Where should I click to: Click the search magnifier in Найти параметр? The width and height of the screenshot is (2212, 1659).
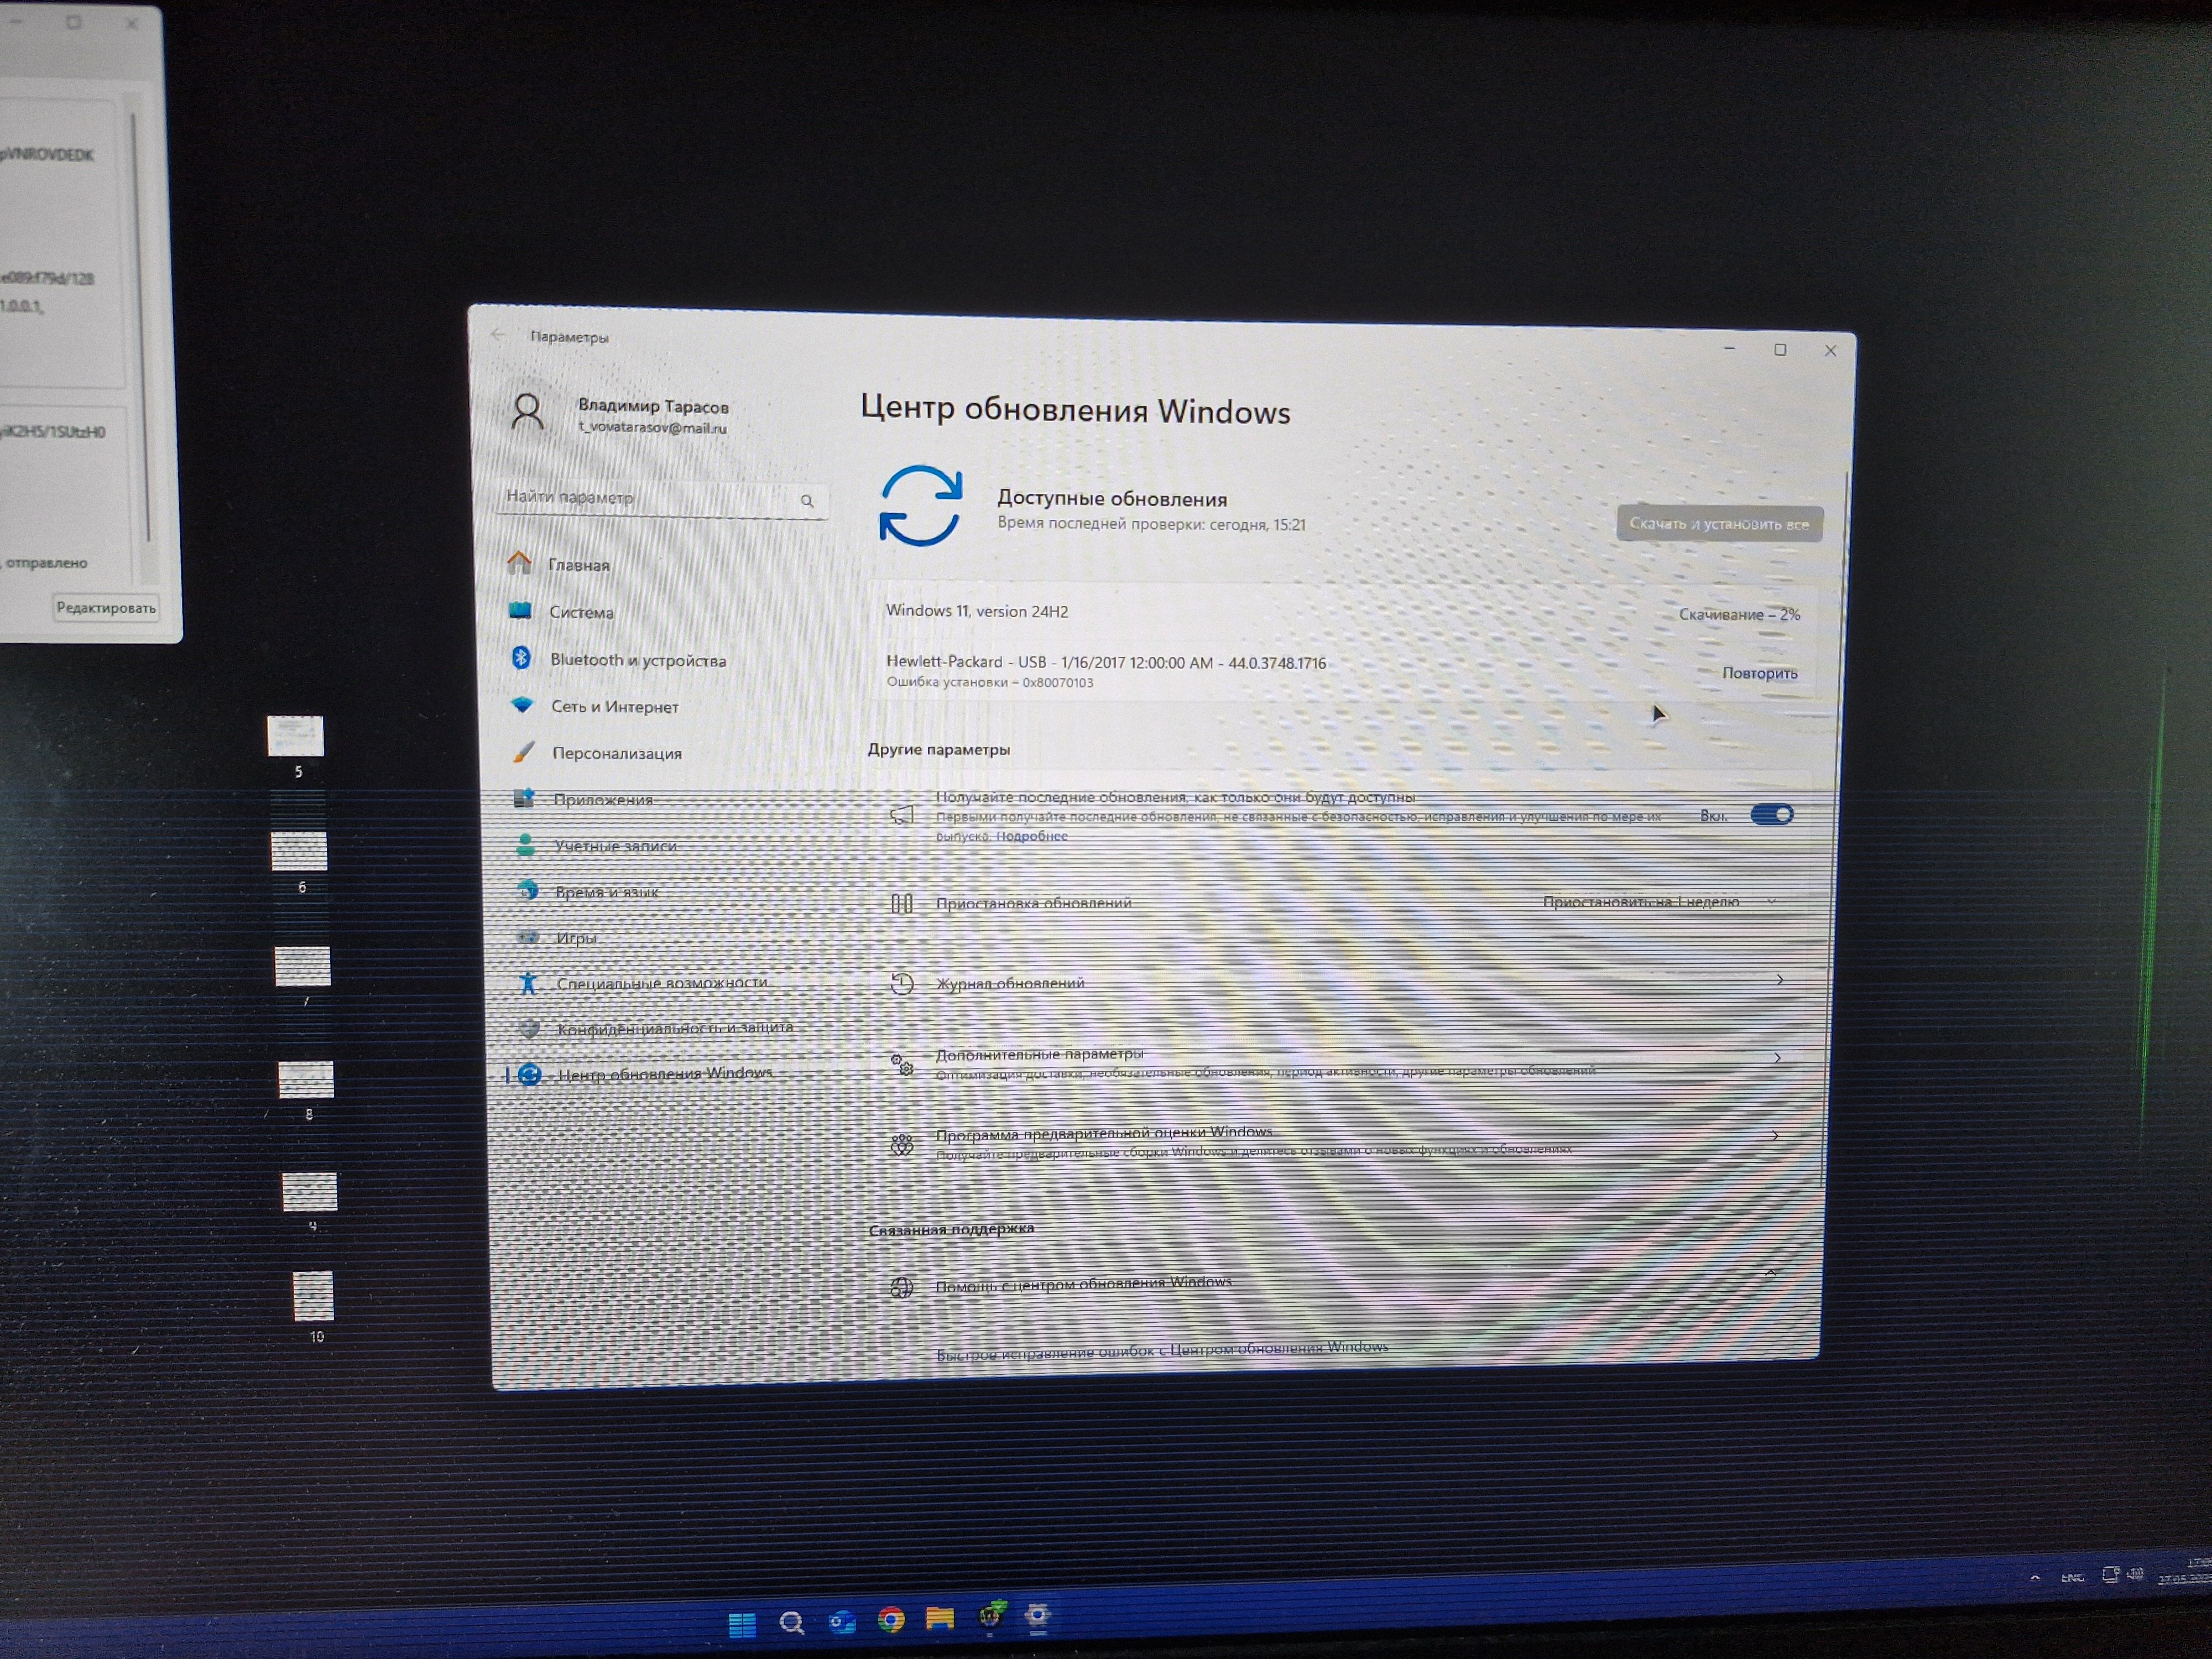pos(807,501)
